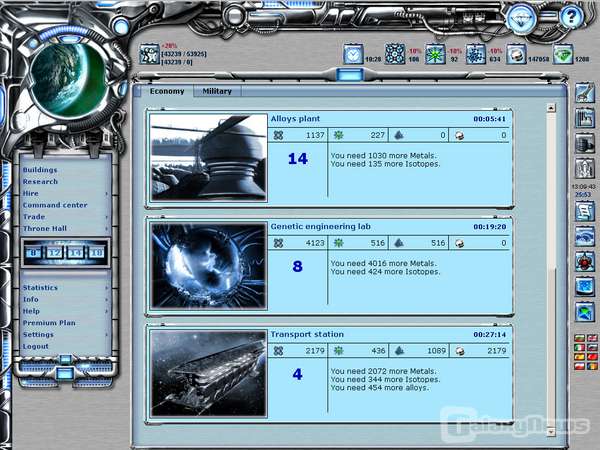Viewport: 600px width, 450px height.
Task: Expand the Statistics submenu arrow
Action: click(106, 288)
